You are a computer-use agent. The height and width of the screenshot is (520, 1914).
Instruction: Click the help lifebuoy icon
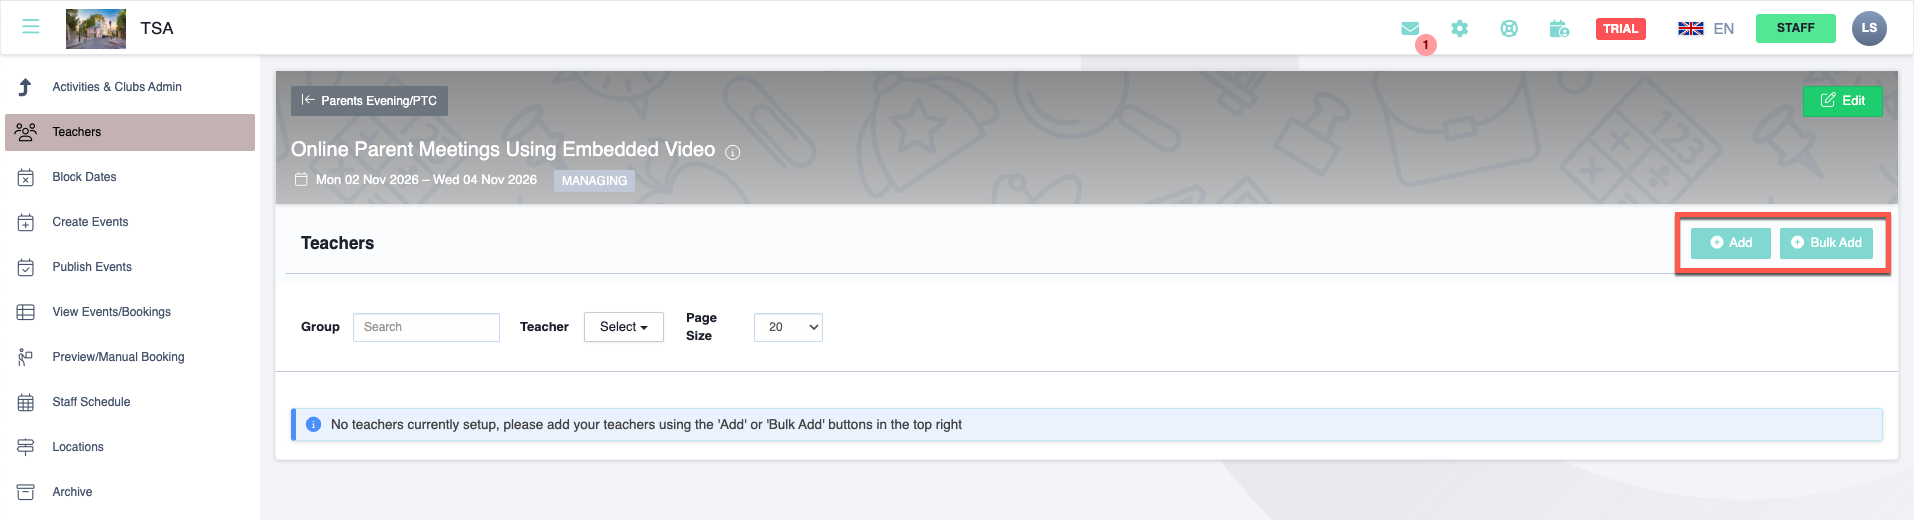click(1509, 29)
